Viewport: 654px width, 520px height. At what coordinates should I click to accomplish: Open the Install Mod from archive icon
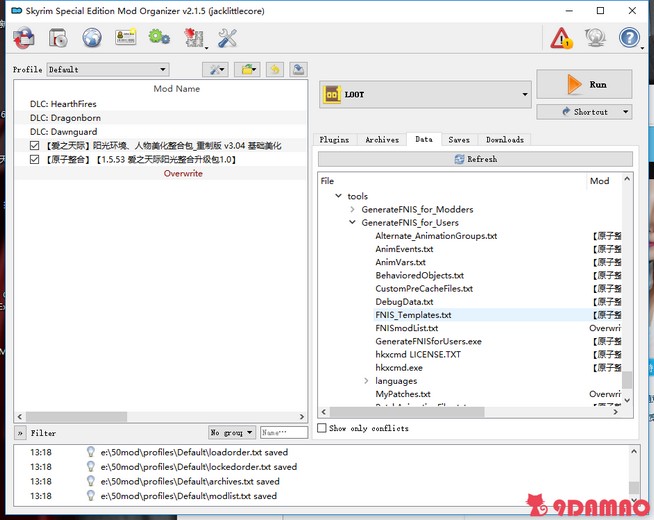58,38
